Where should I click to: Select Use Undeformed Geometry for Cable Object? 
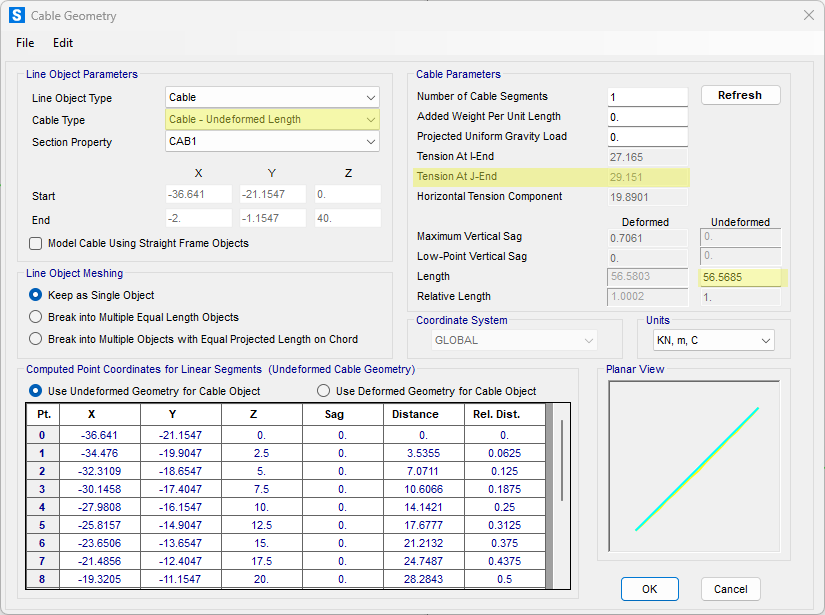click(x=36, y=391)
